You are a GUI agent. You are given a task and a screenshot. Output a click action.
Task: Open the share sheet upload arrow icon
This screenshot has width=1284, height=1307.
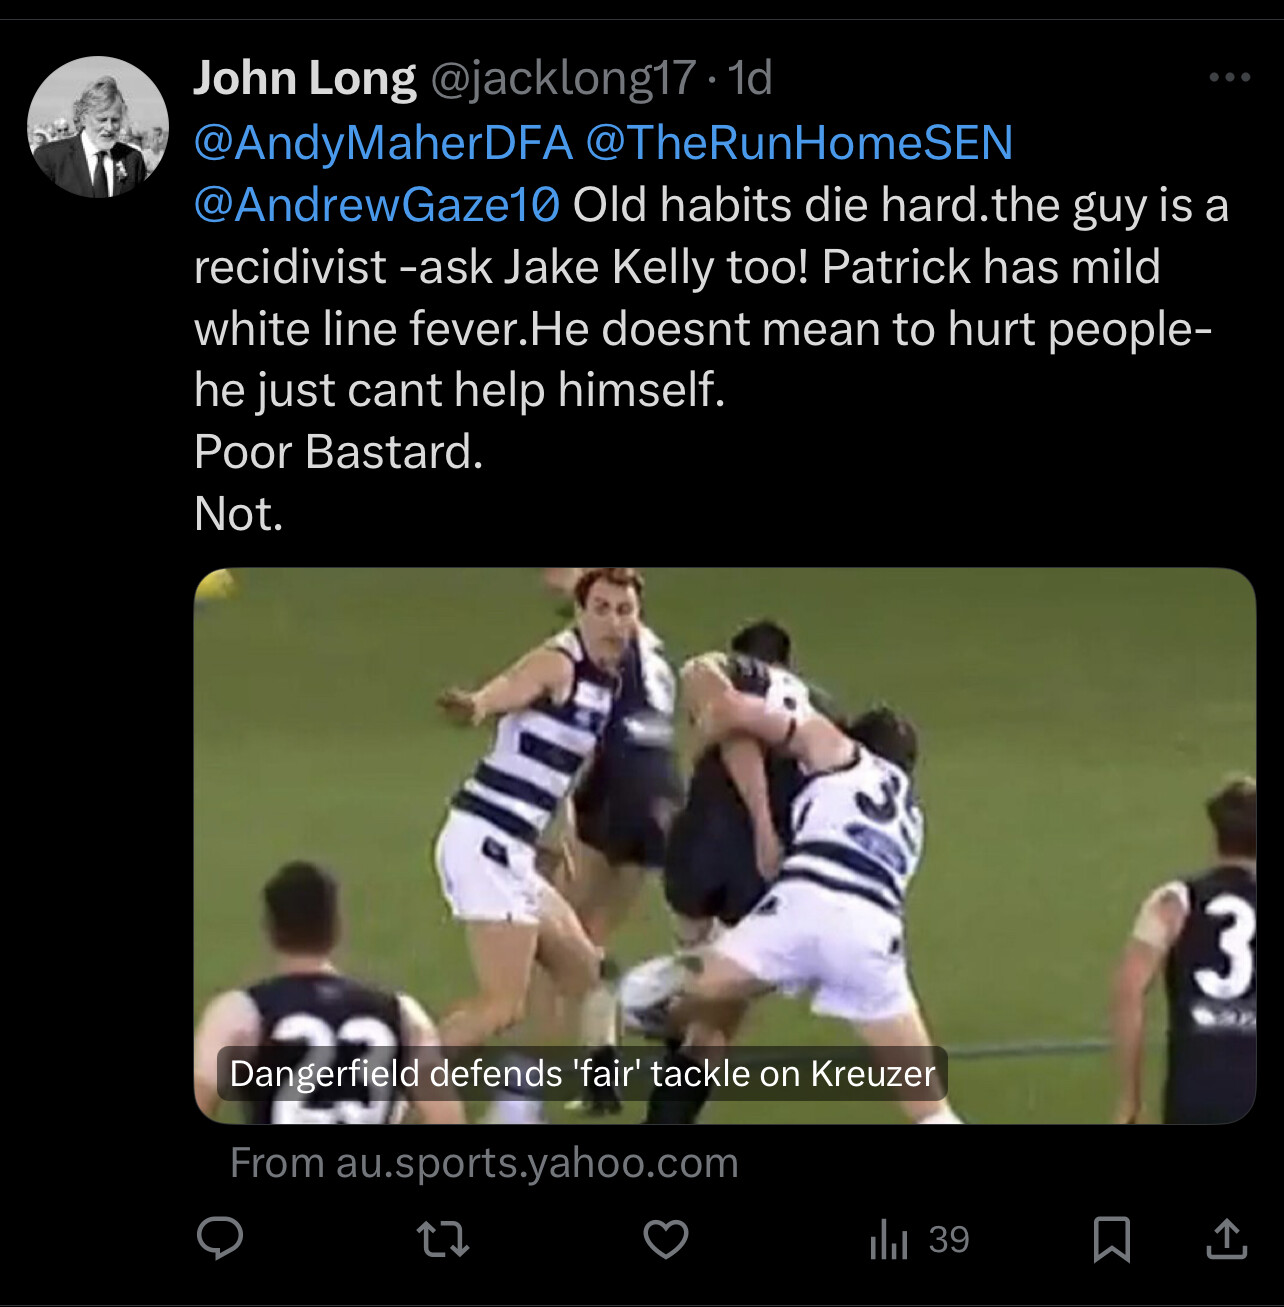[x=1226, y=1239]
